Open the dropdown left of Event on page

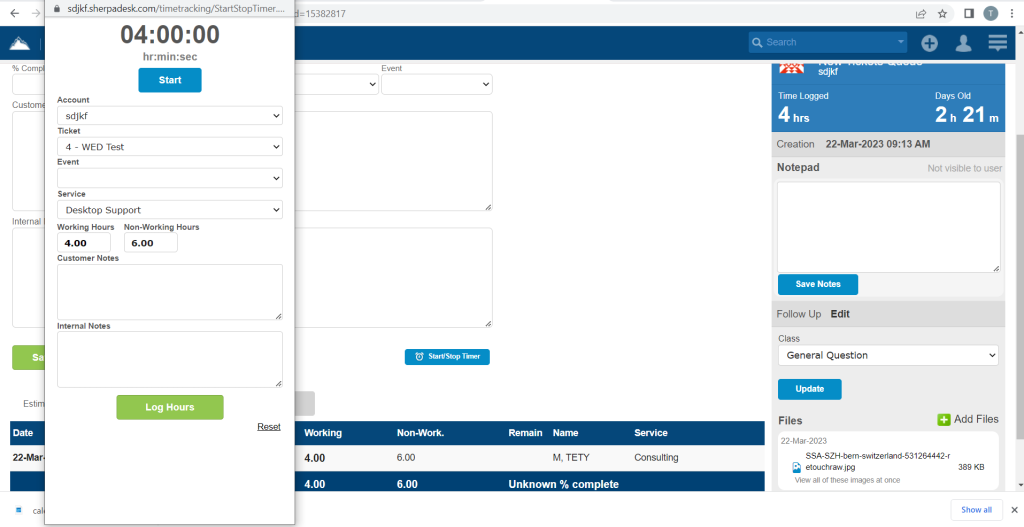pos(336,84)
